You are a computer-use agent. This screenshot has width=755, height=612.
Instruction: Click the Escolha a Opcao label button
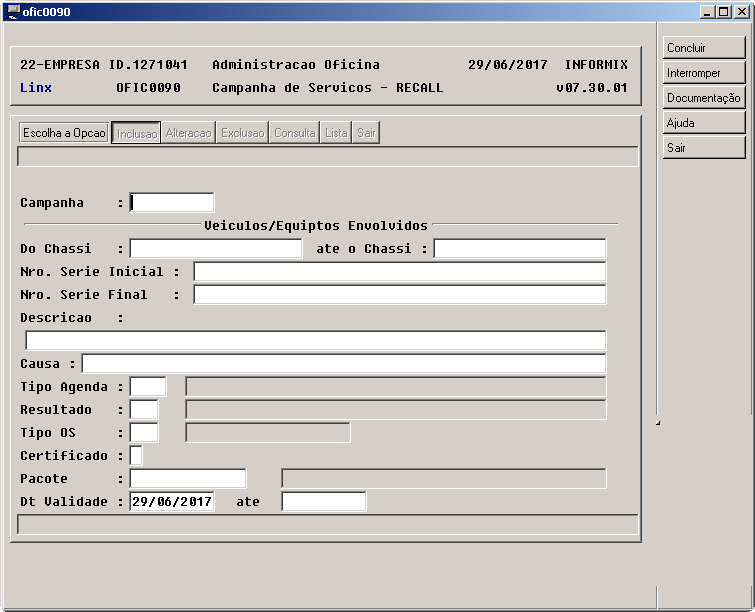tap(64, 133)
